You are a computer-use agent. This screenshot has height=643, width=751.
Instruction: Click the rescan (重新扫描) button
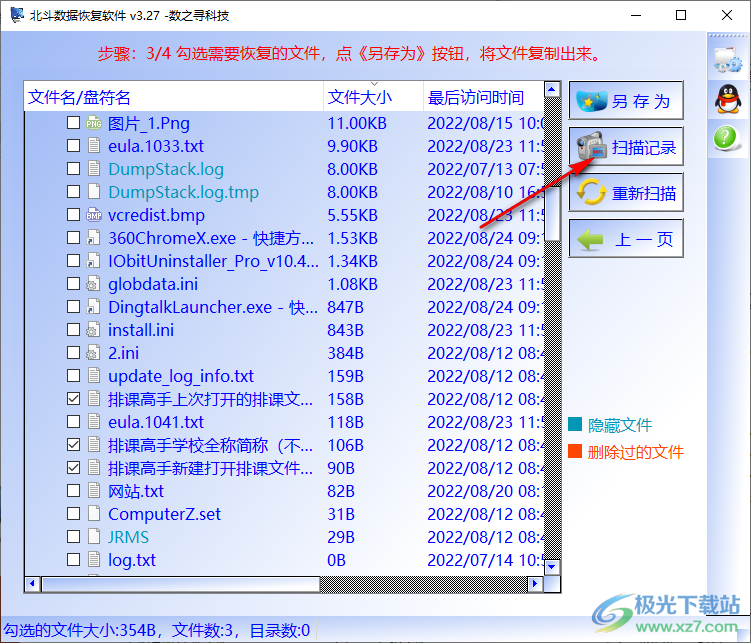point(626,192)
